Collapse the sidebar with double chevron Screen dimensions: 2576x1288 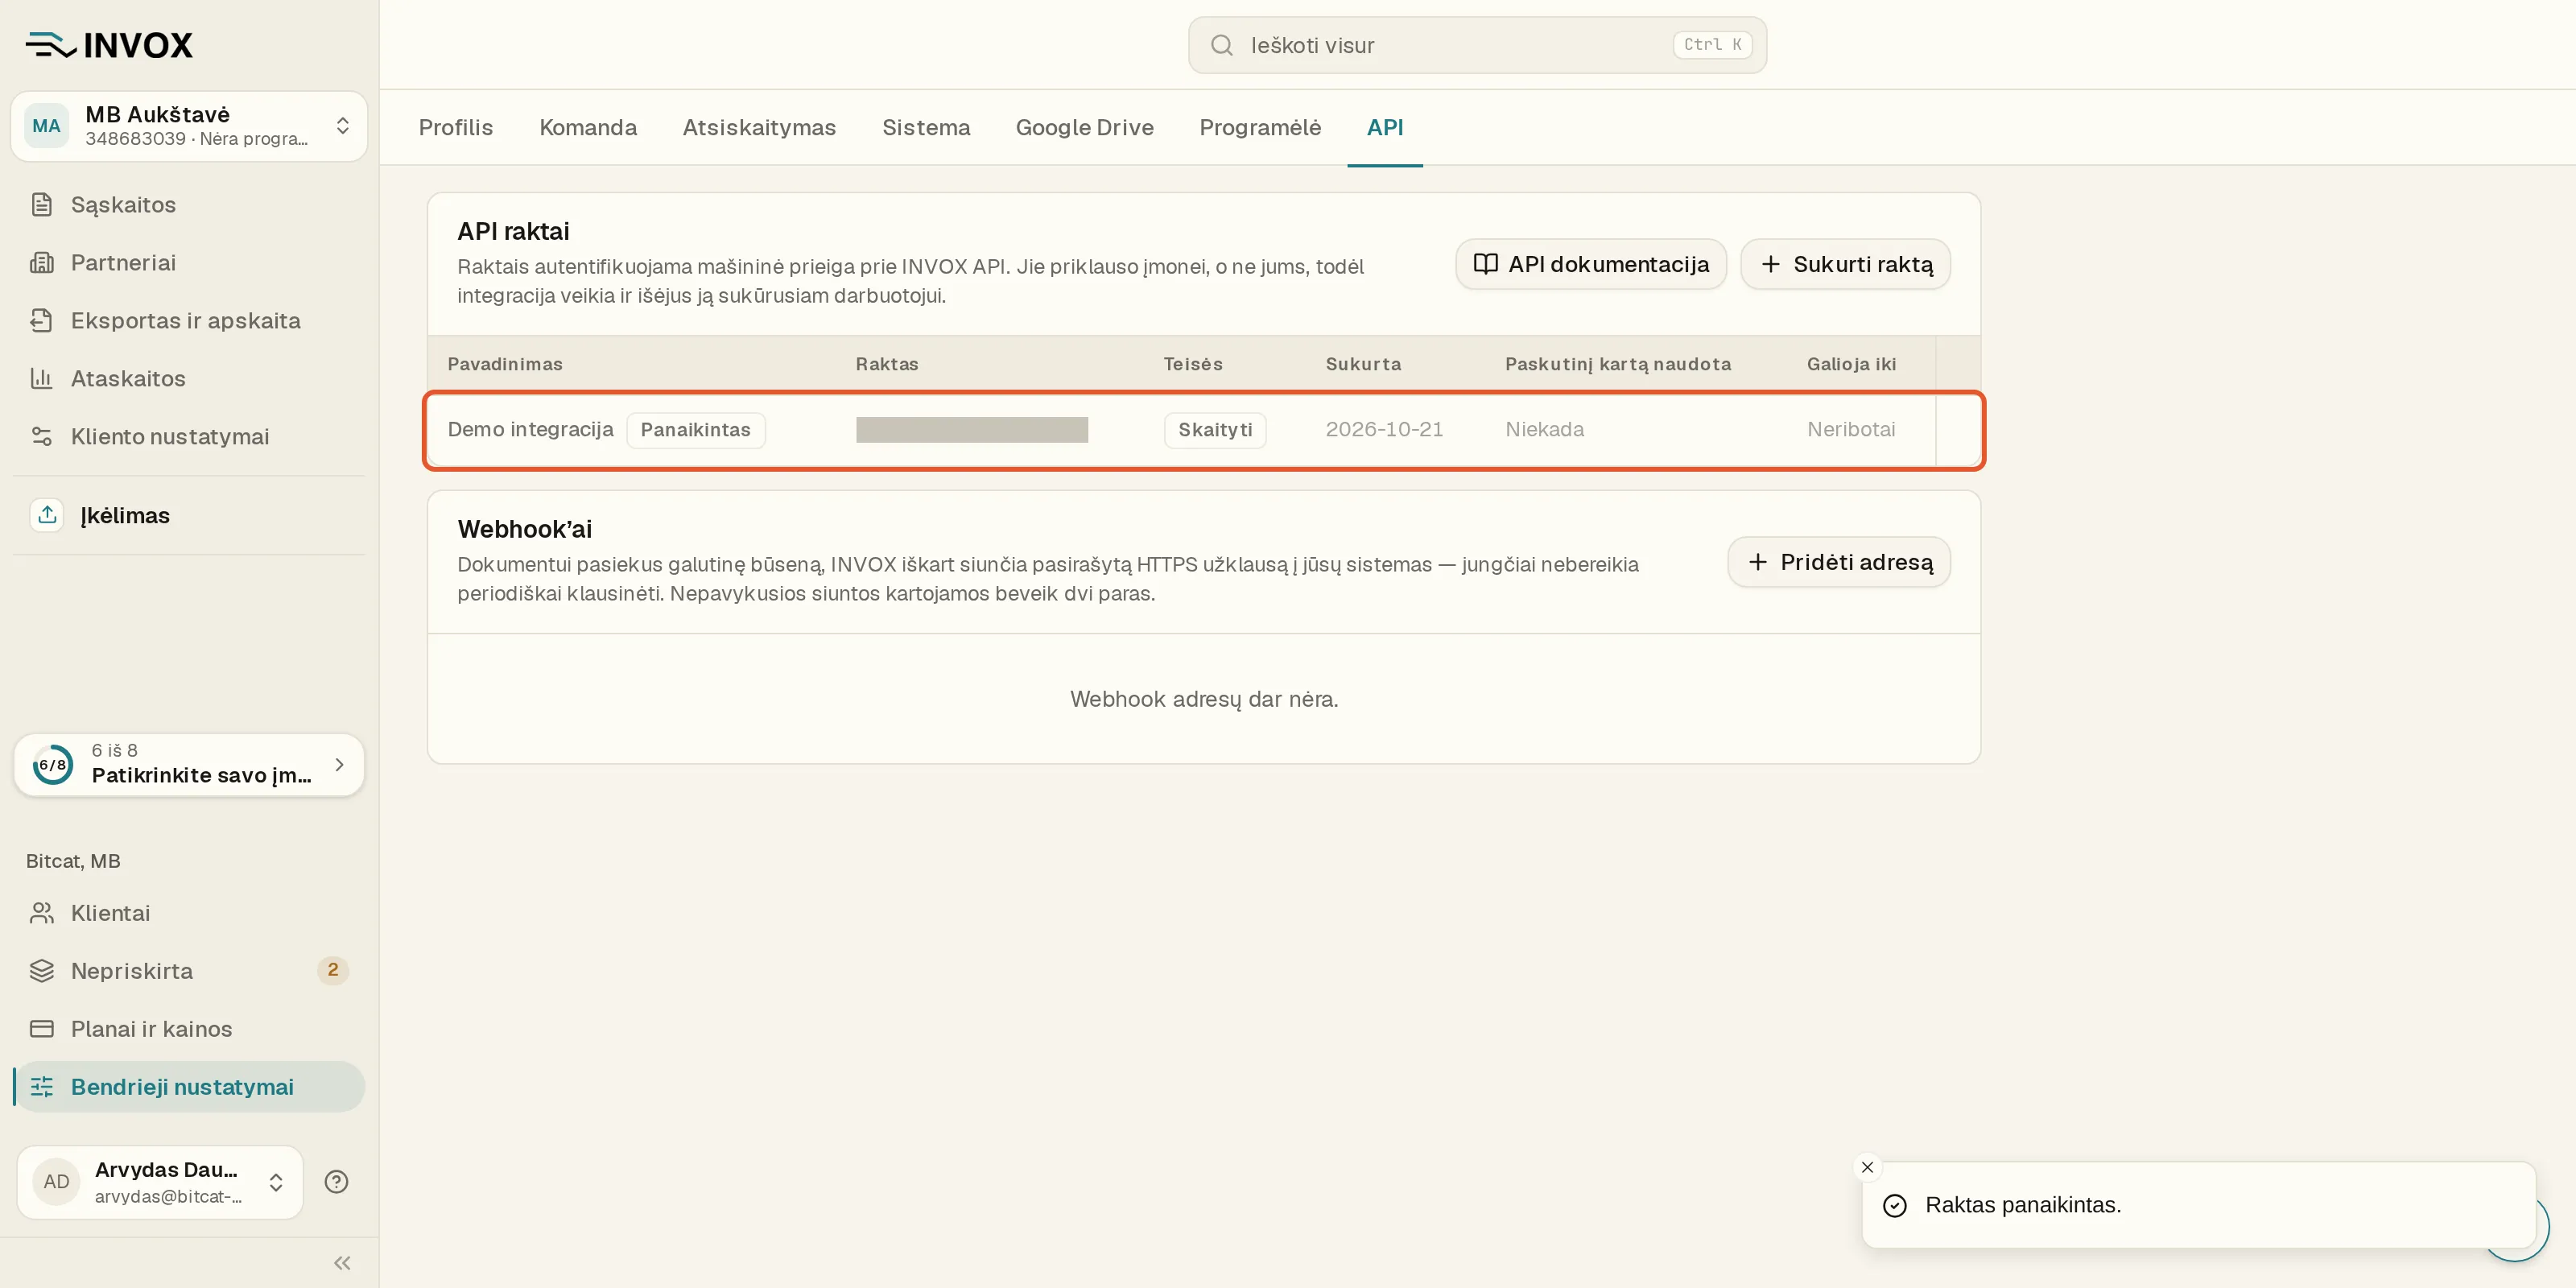(342, 1263)
